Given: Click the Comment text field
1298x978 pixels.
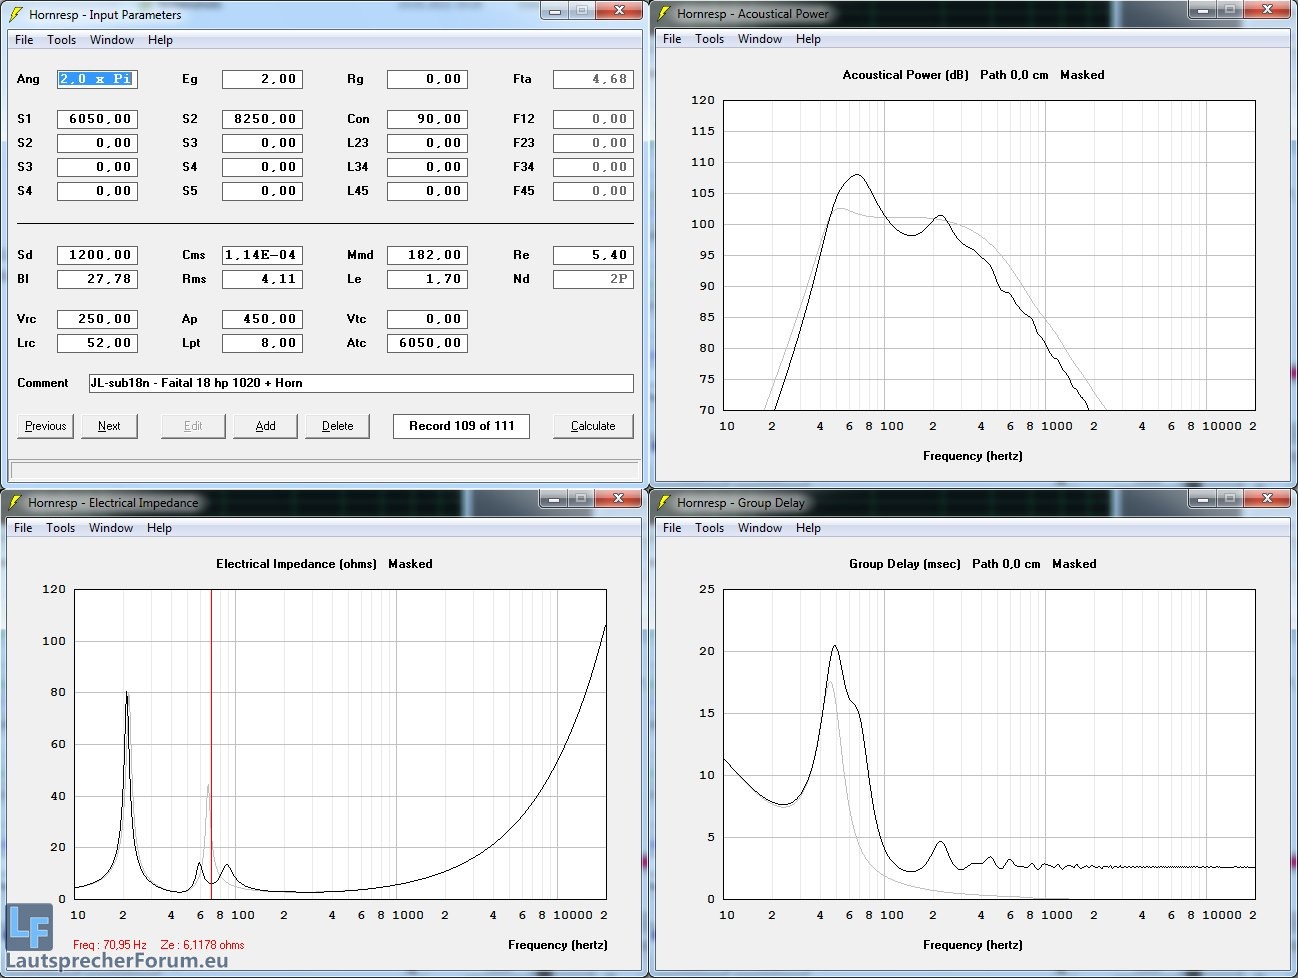Looking at the screenshot, I should 360,383.
